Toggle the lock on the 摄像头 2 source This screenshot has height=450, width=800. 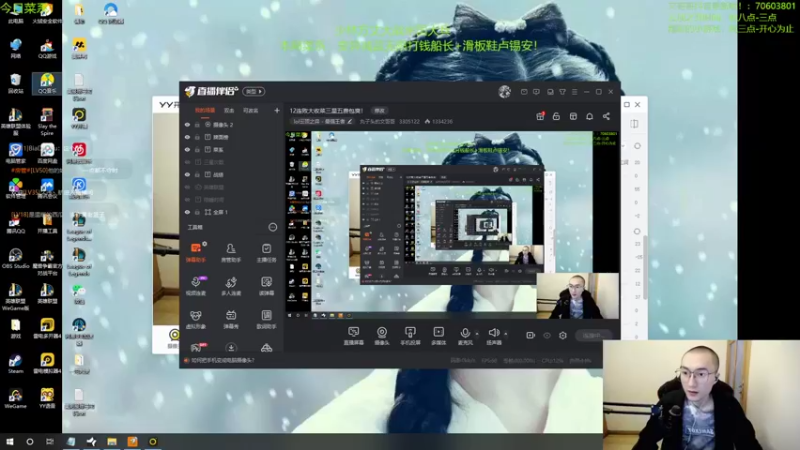pyautogui.click(x=197, y=125)
